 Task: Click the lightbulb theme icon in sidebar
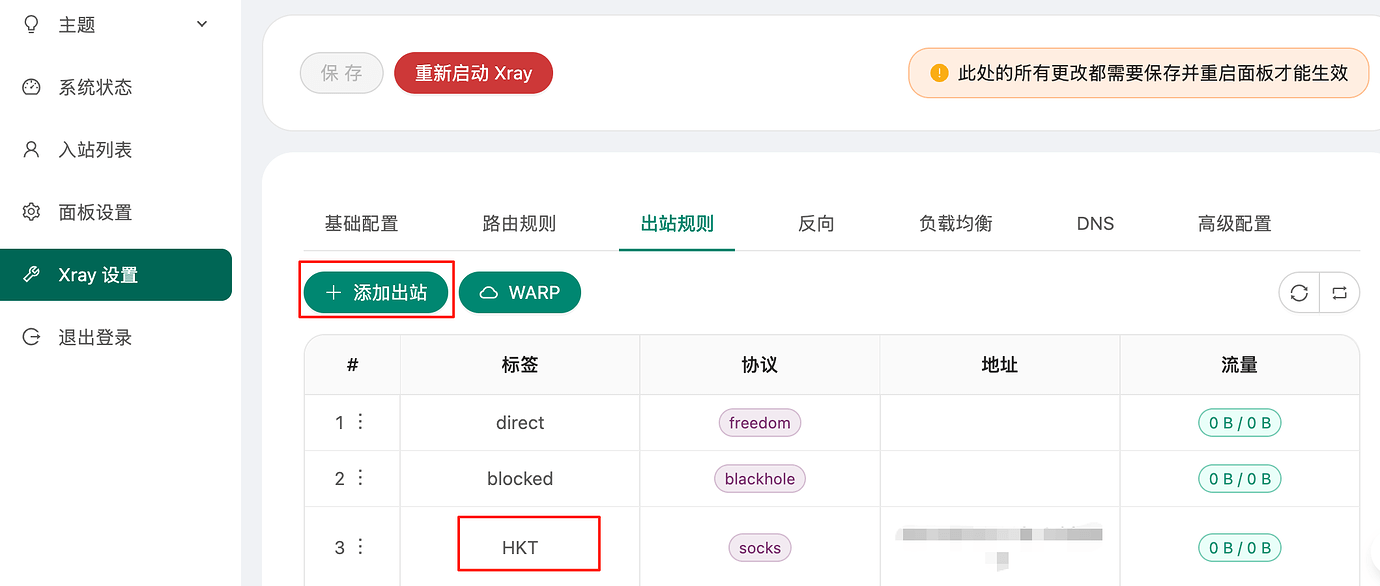tap(31, 24)
